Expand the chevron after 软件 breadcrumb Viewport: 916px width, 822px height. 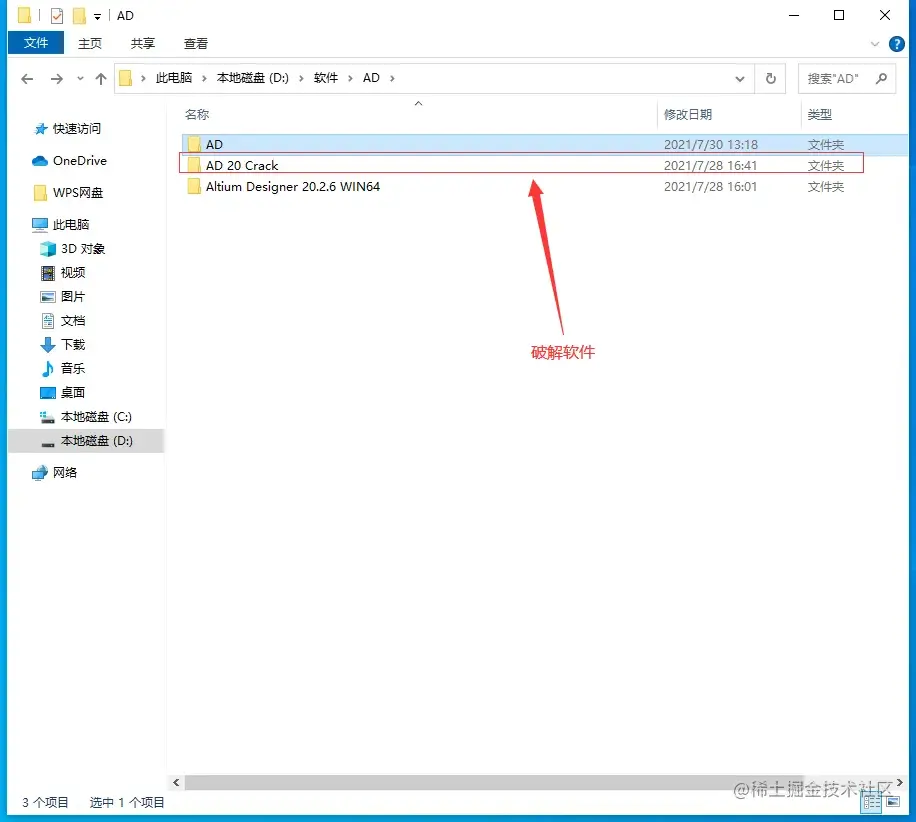point(350,78)
